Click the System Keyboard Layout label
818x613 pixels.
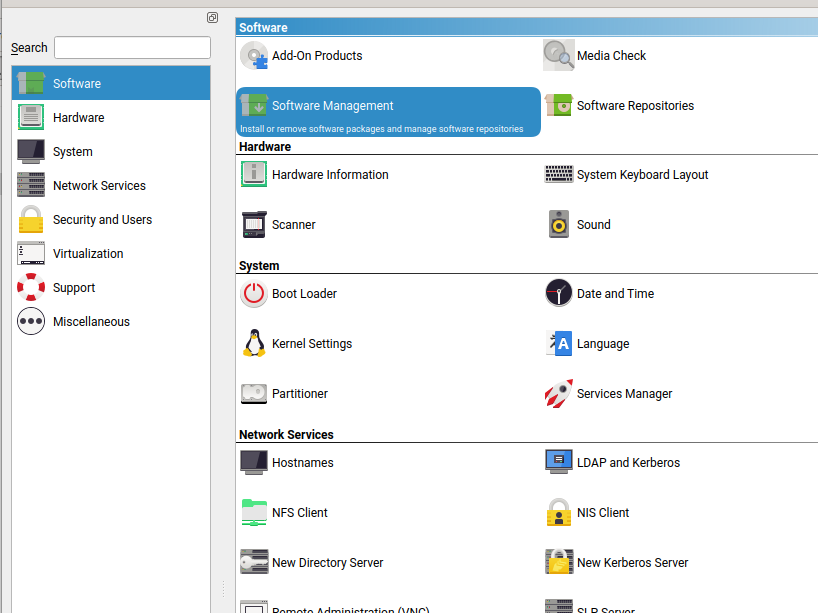(x=643, y=175)
